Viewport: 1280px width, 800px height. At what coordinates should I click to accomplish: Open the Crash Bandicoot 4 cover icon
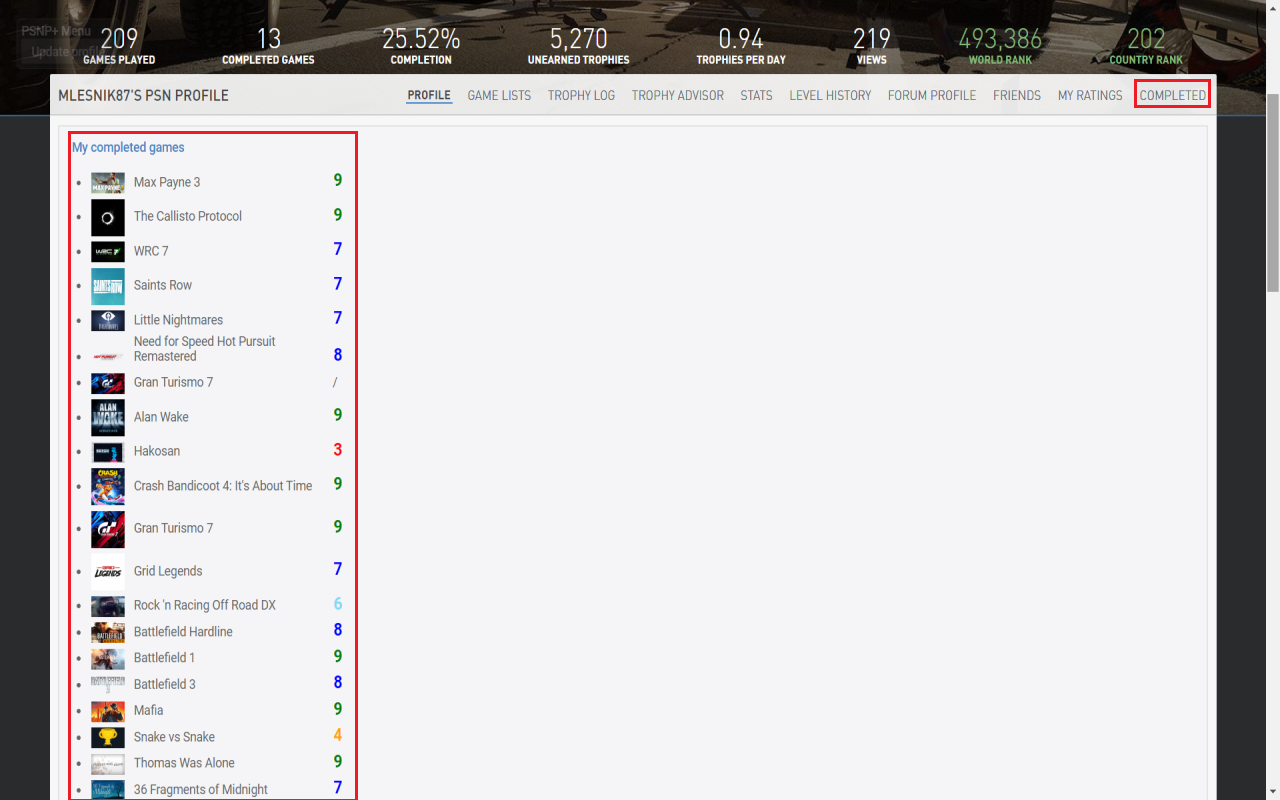[108, 487]
